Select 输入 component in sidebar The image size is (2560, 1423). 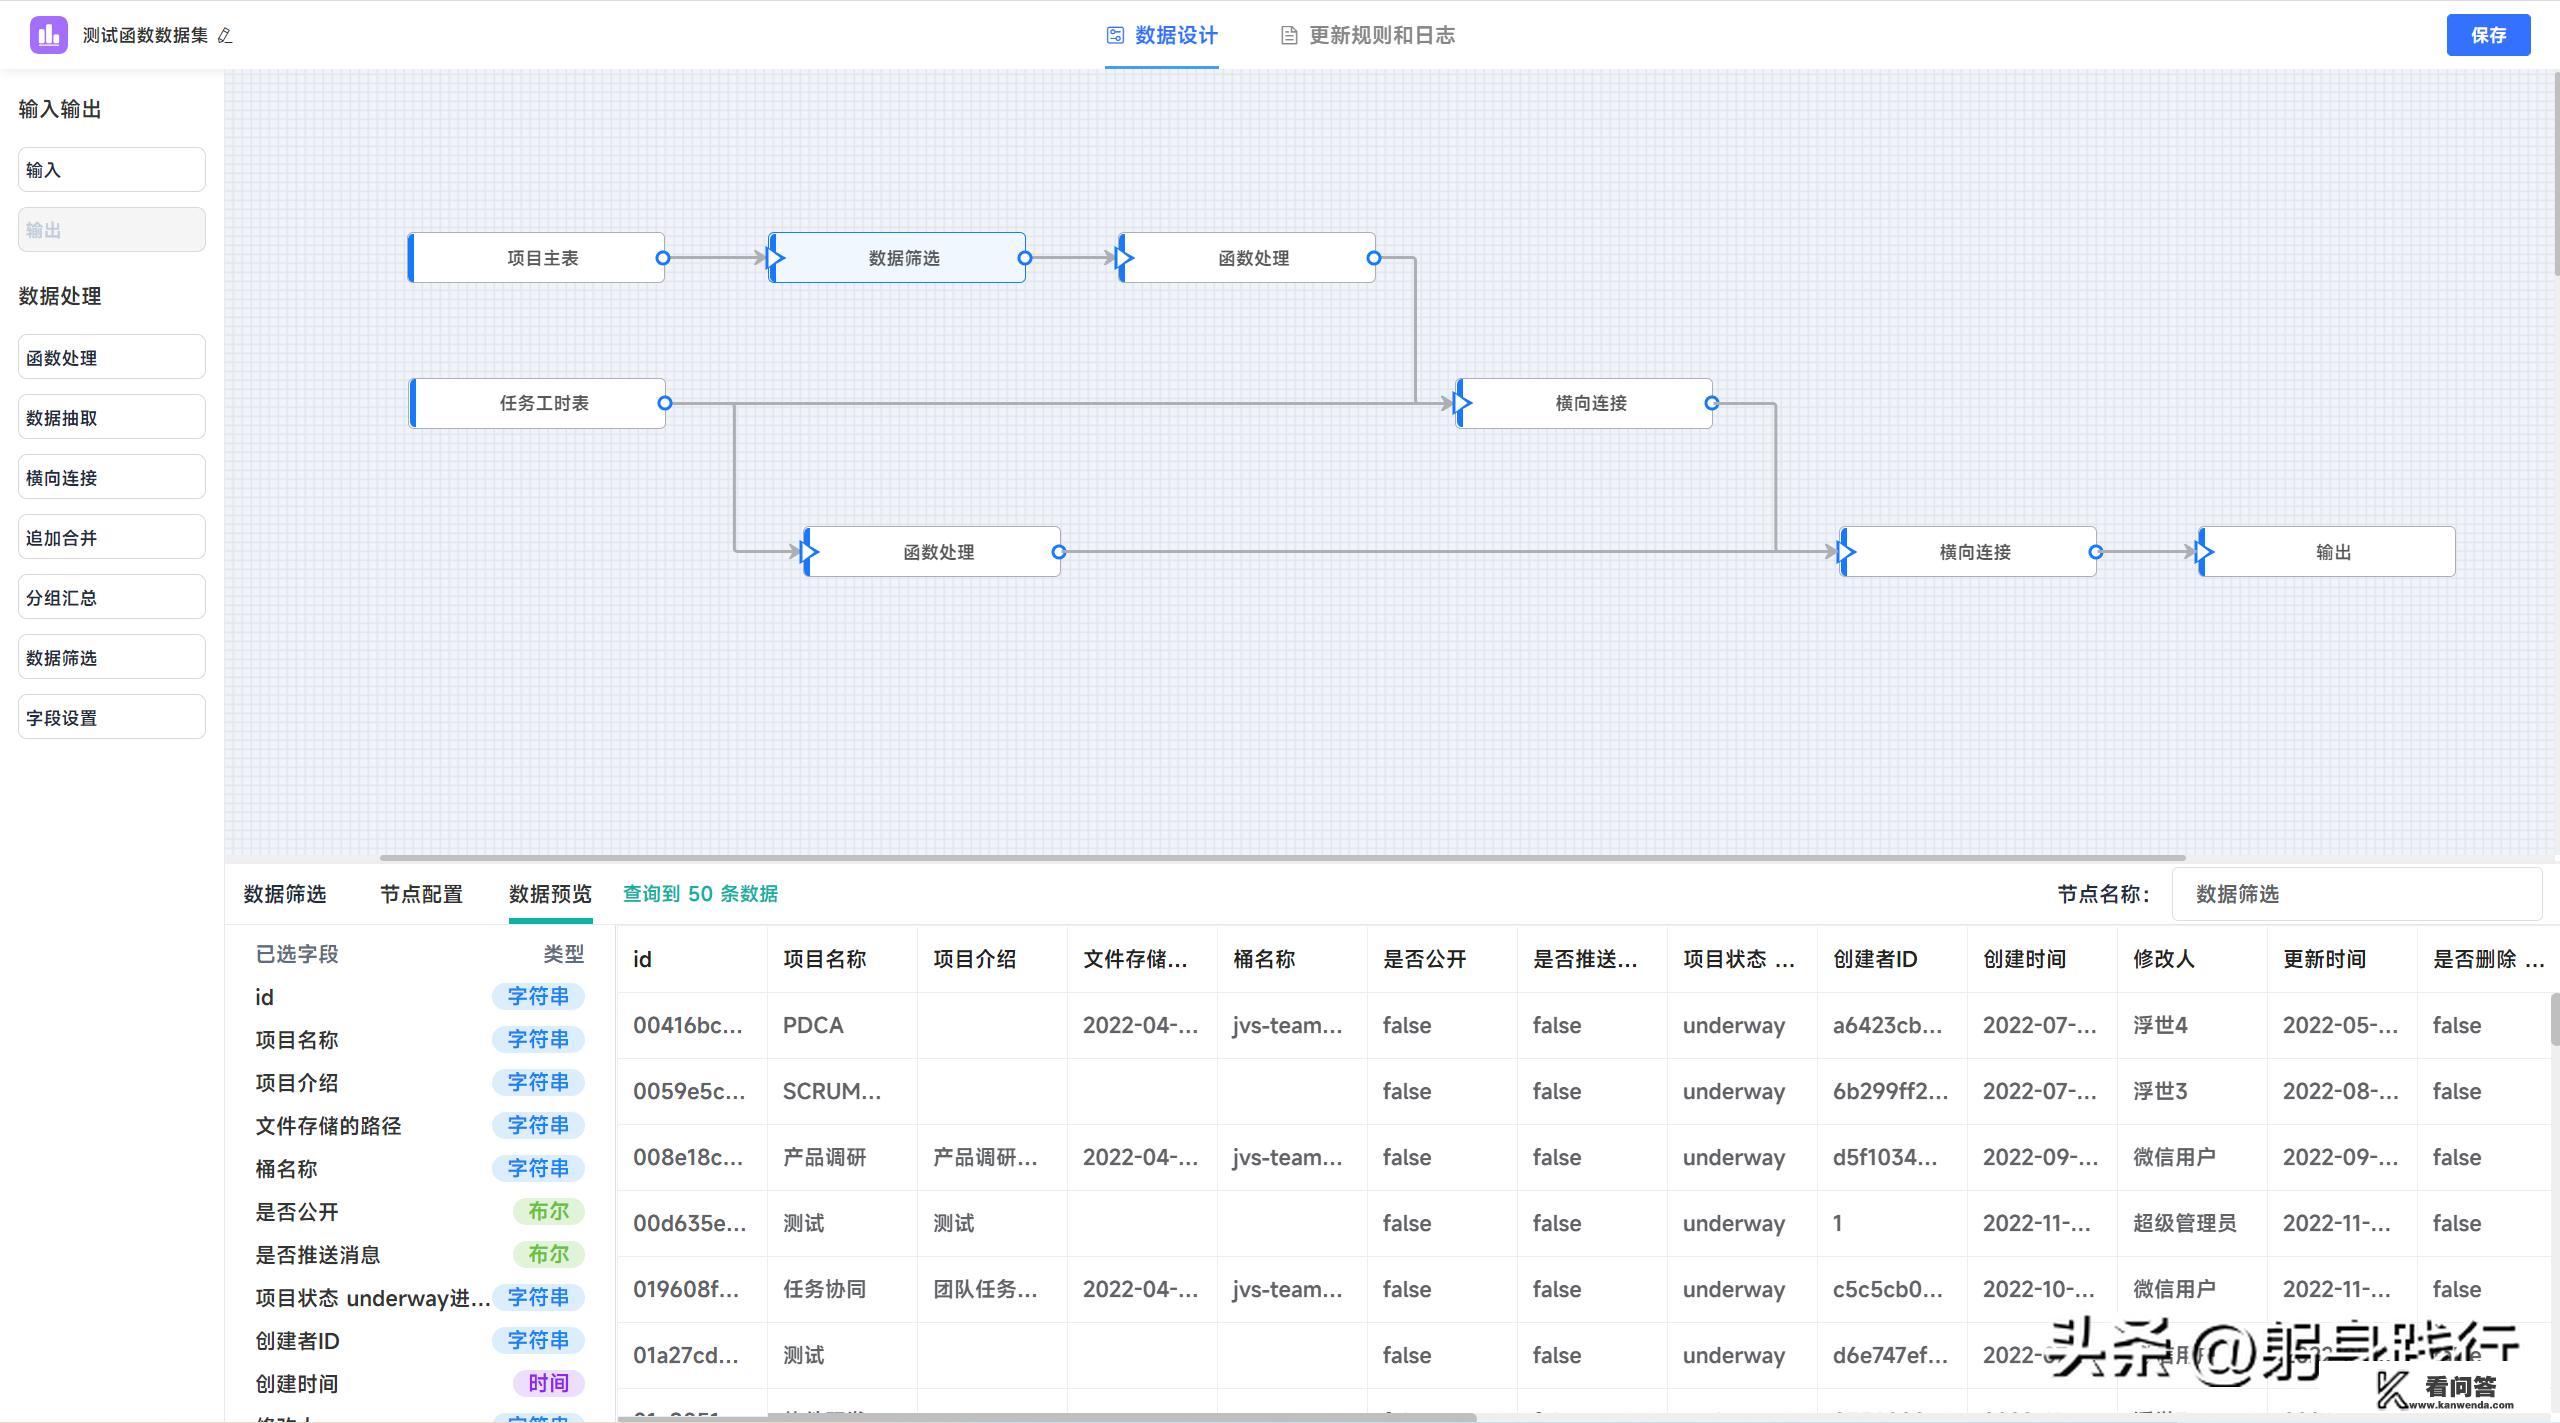pyautogui.click(x=112, y=170)
